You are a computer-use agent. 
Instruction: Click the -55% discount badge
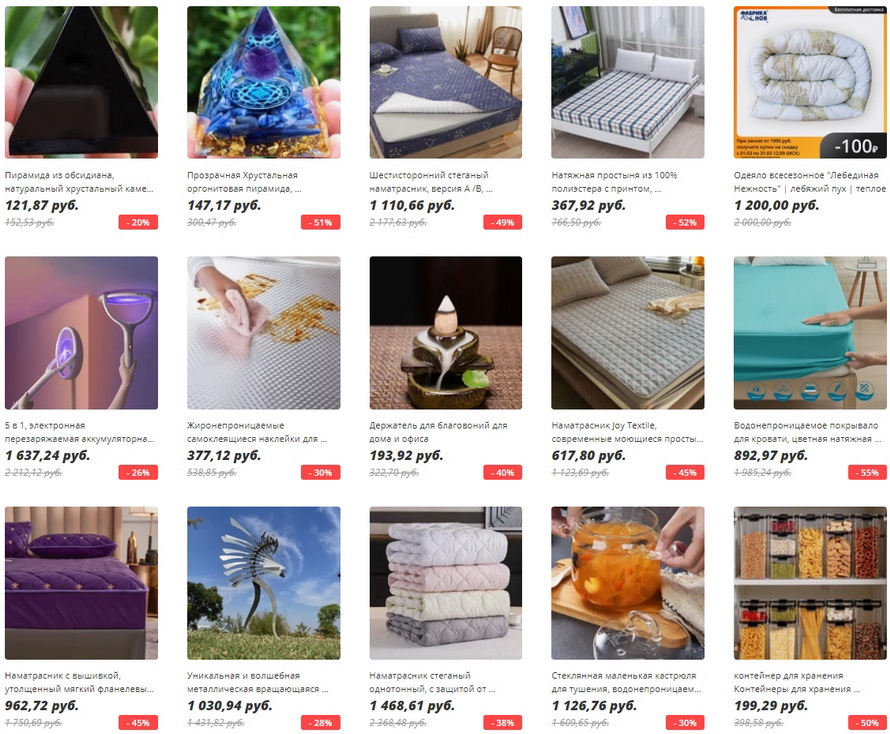coord(867,472)
